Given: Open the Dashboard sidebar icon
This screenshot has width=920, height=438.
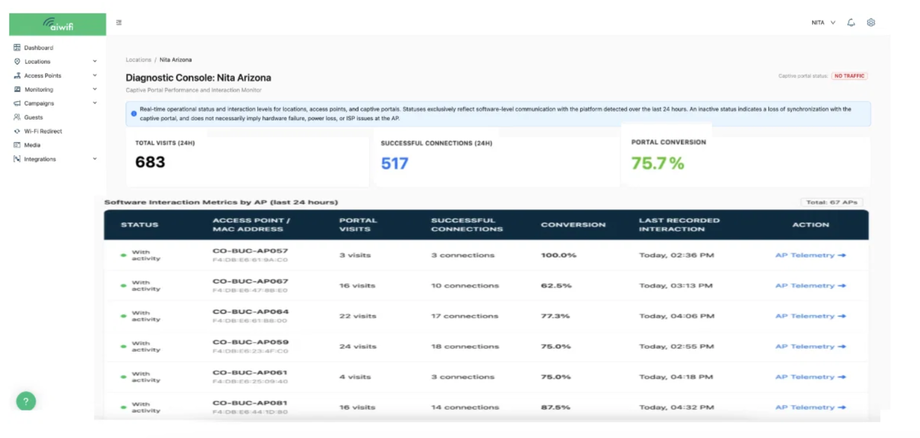Looking at the screenshot, I should click(x=17, y=47).
